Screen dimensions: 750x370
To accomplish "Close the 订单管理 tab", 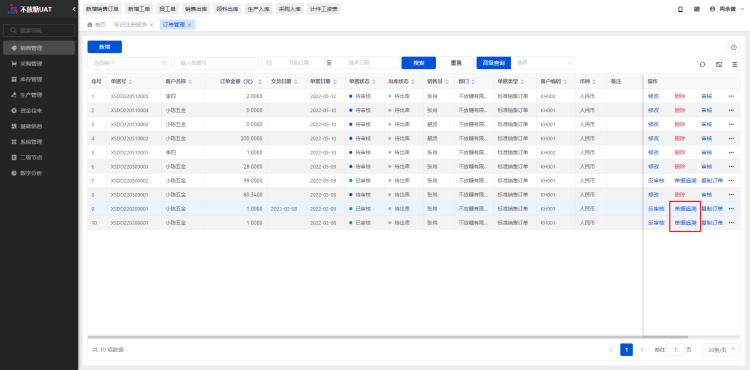I will coord(189,25).
